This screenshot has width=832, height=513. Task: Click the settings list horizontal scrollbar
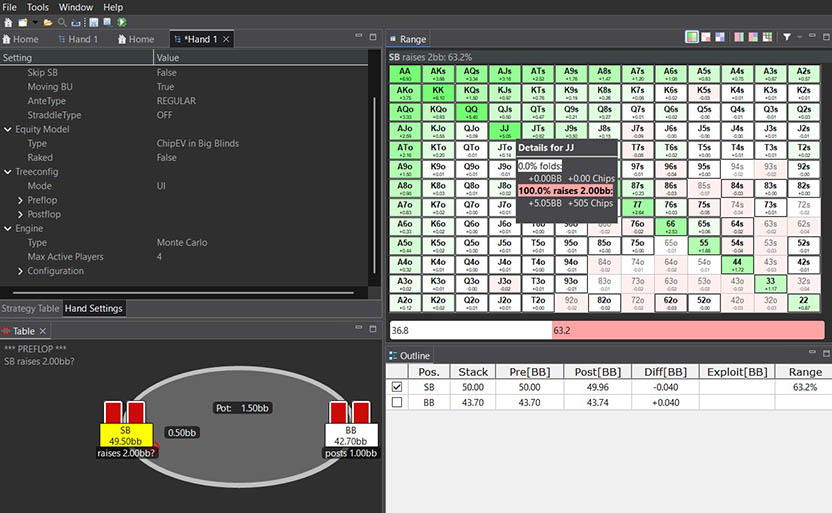(183, 292)
